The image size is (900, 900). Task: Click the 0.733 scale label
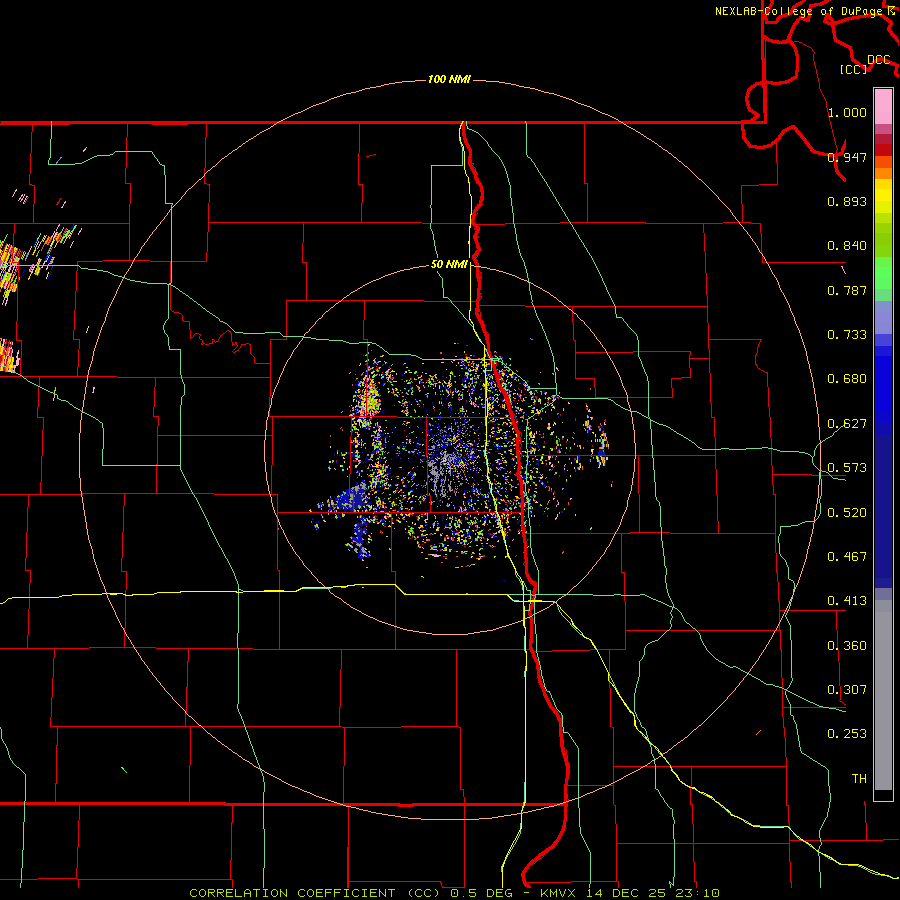pyautogui.click(x=847, y=335)
